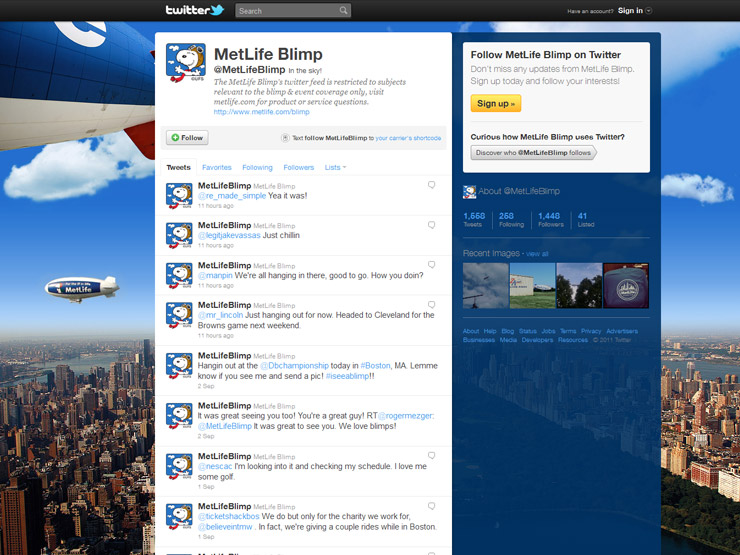Click reply bubble on 'Just chillin' tweet
The height and width of the screenshot is (555, 740).
click(431, 225)
